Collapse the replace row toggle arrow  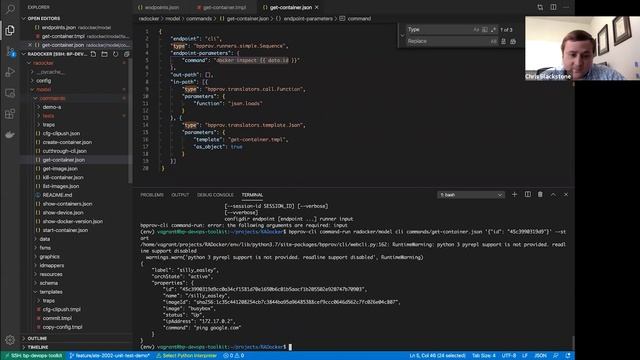(402, 36)
